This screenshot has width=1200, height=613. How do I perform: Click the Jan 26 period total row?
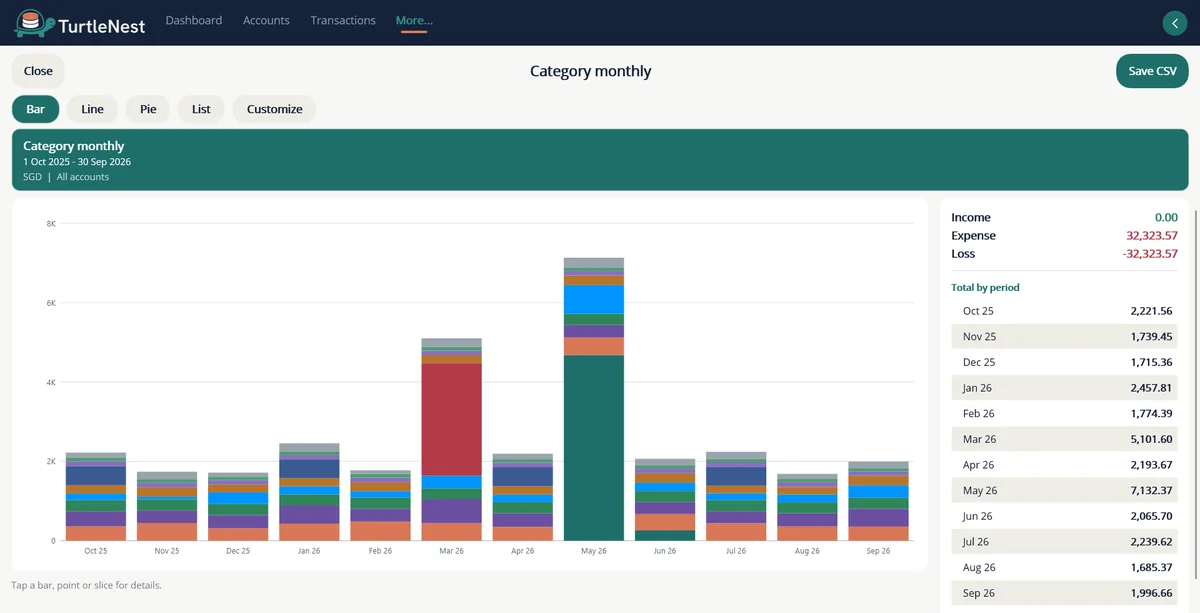point(1064,388)
